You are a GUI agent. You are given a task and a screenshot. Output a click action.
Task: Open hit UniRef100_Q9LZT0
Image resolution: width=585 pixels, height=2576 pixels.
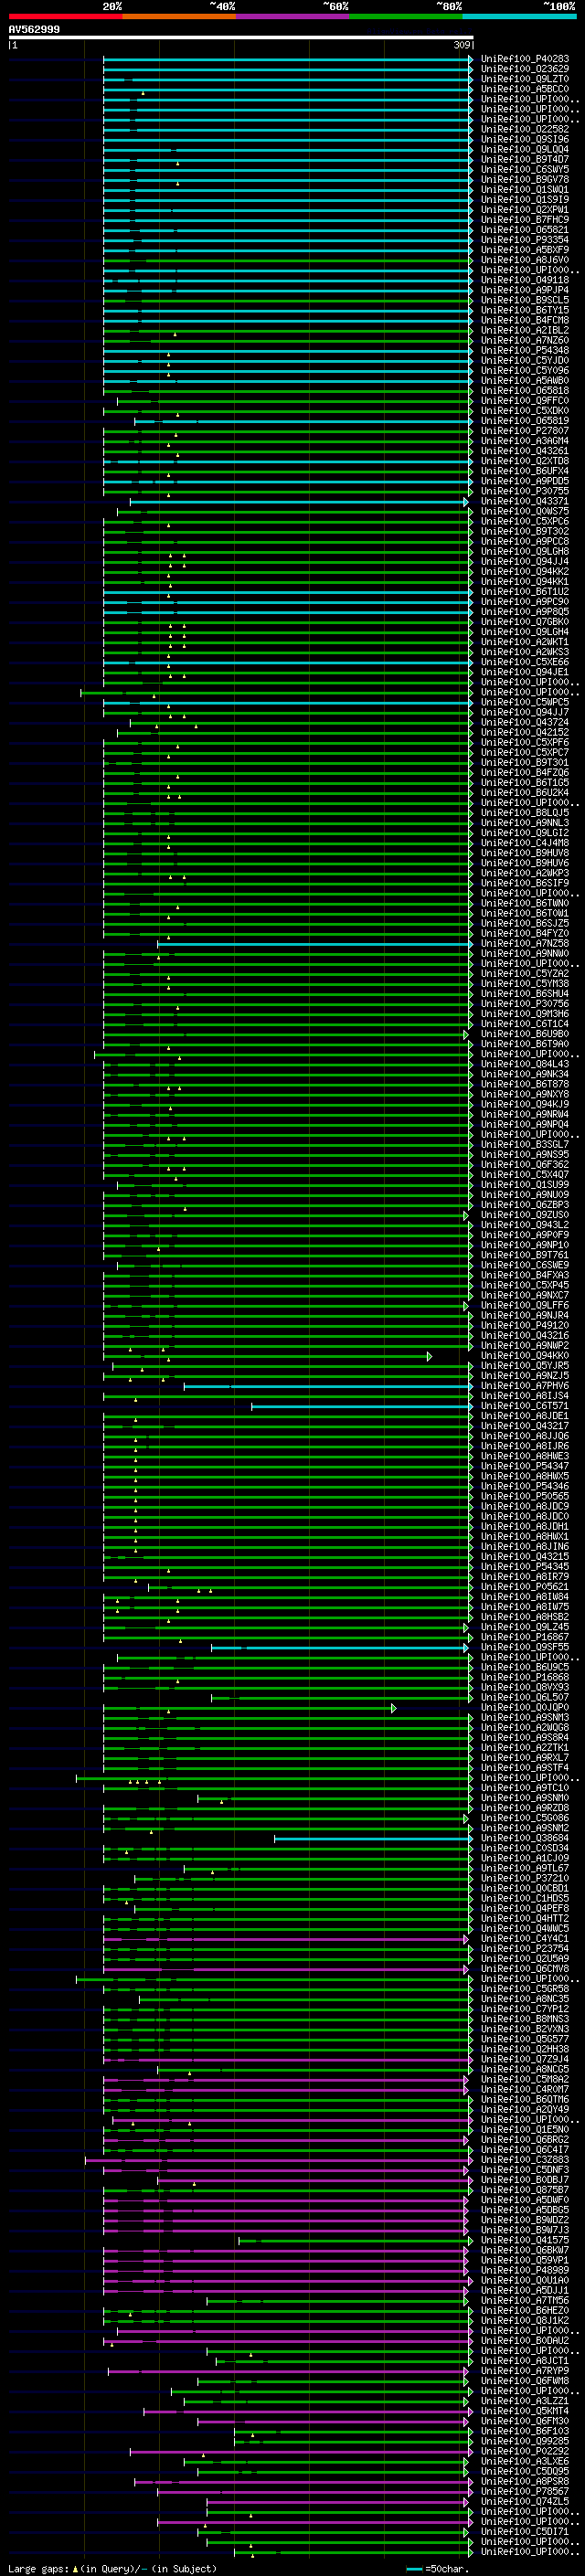[x=525, y=79]
